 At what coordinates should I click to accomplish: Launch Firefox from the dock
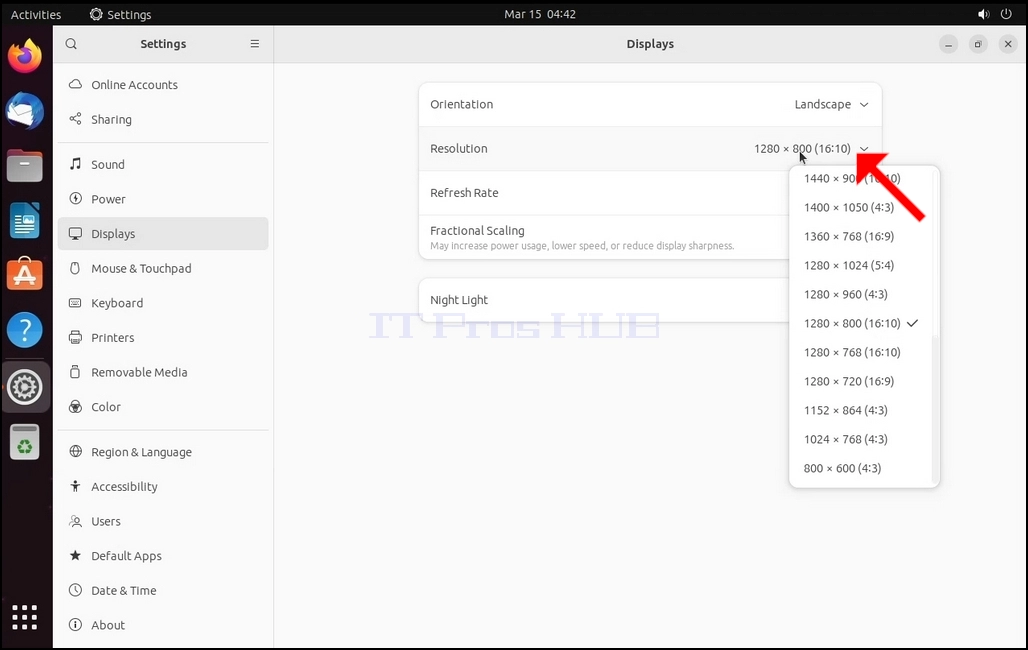(25, 56)
